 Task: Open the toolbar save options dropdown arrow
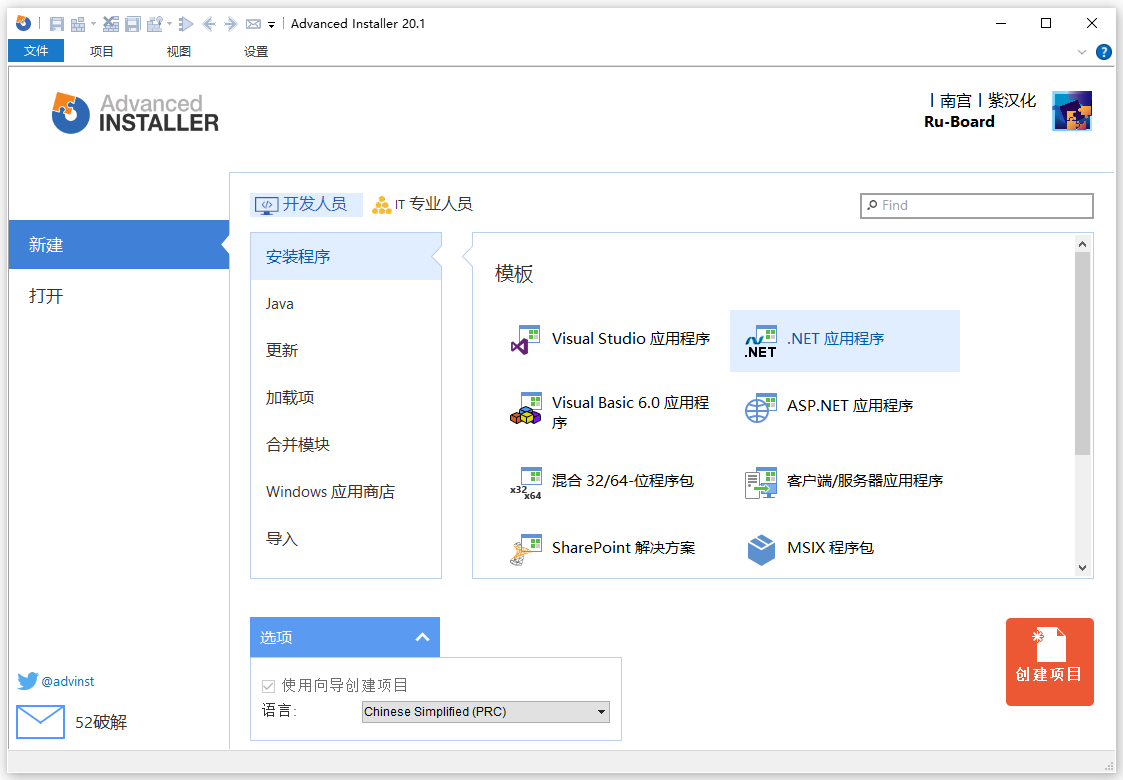(x=93, y=23)
